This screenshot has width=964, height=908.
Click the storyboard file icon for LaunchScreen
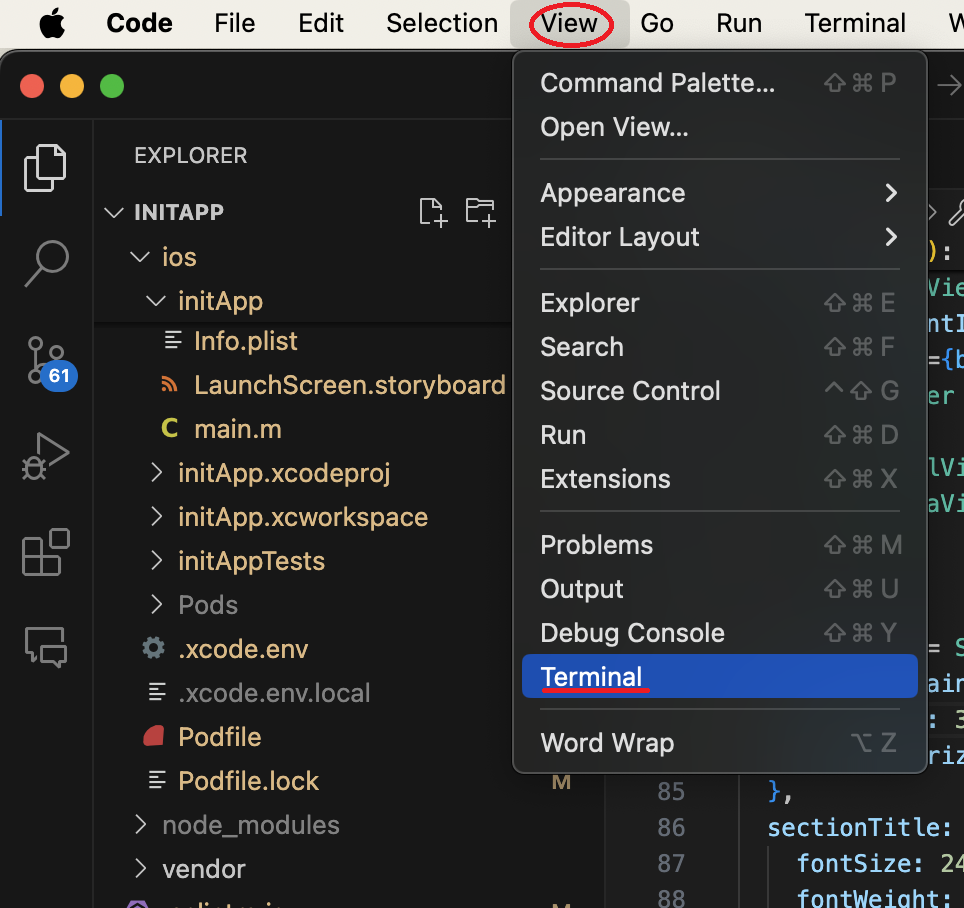pyautogui.click(x=170, y=385)
